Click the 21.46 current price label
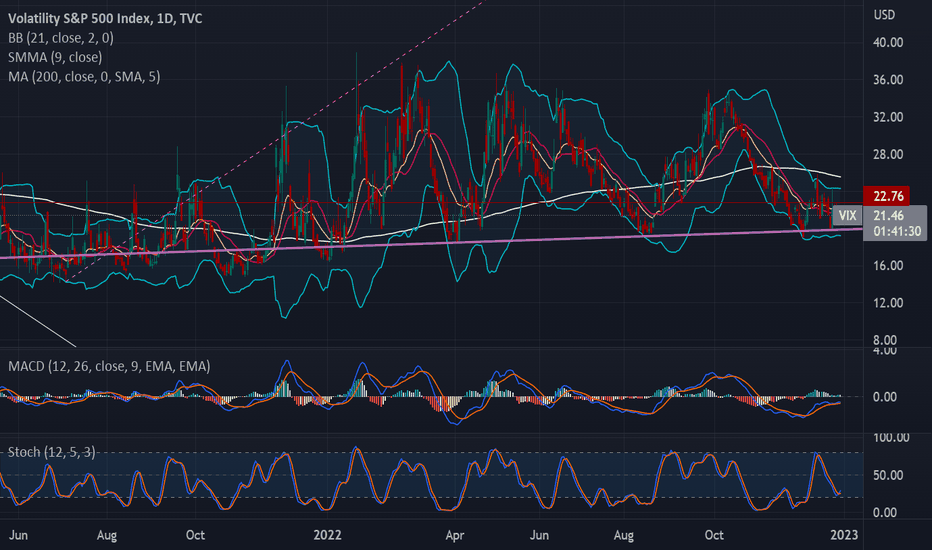 pyautogui.click(x=889, y=216)
